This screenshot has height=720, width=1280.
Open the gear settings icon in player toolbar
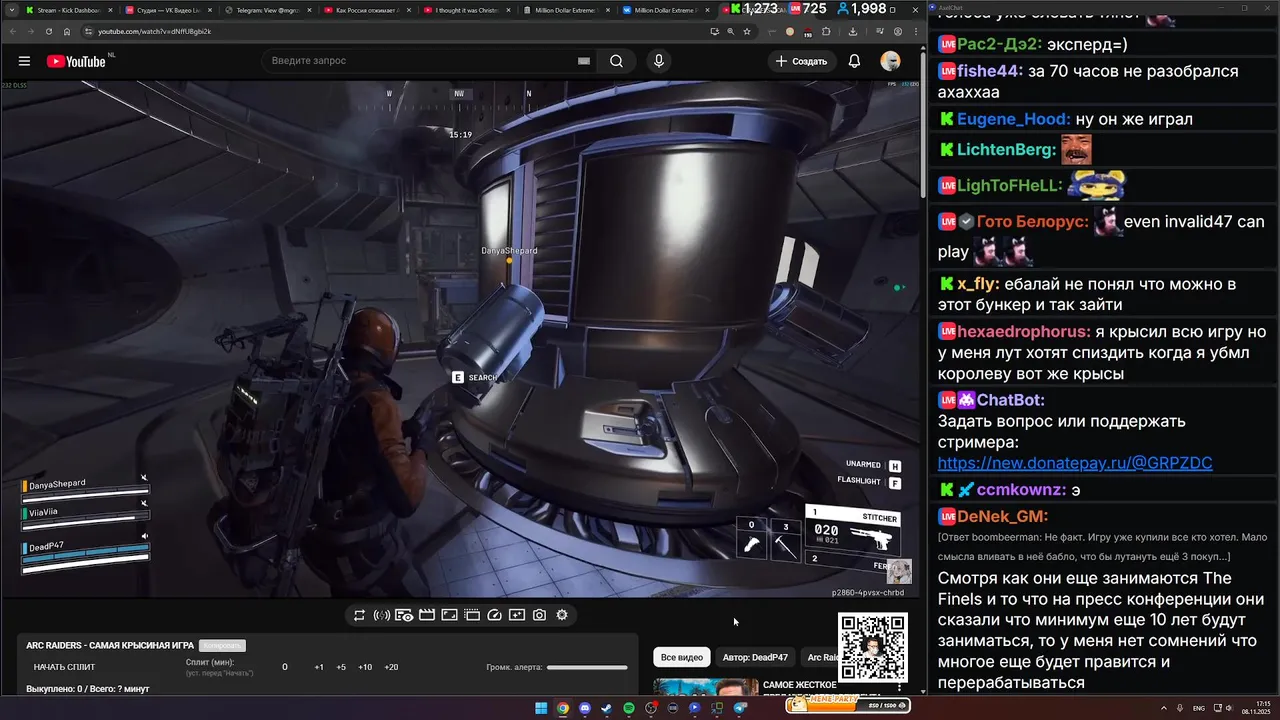[x=562, y=615]
